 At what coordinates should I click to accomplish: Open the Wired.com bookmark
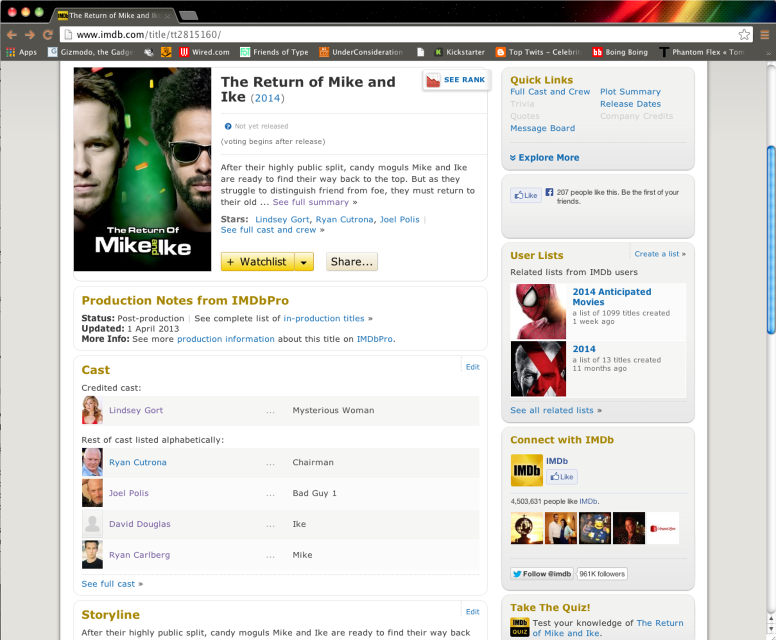point(204,52)
